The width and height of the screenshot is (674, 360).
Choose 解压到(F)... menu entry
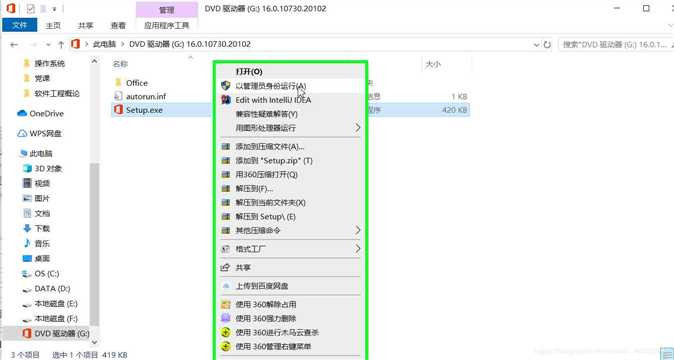(x=290, y=189)
